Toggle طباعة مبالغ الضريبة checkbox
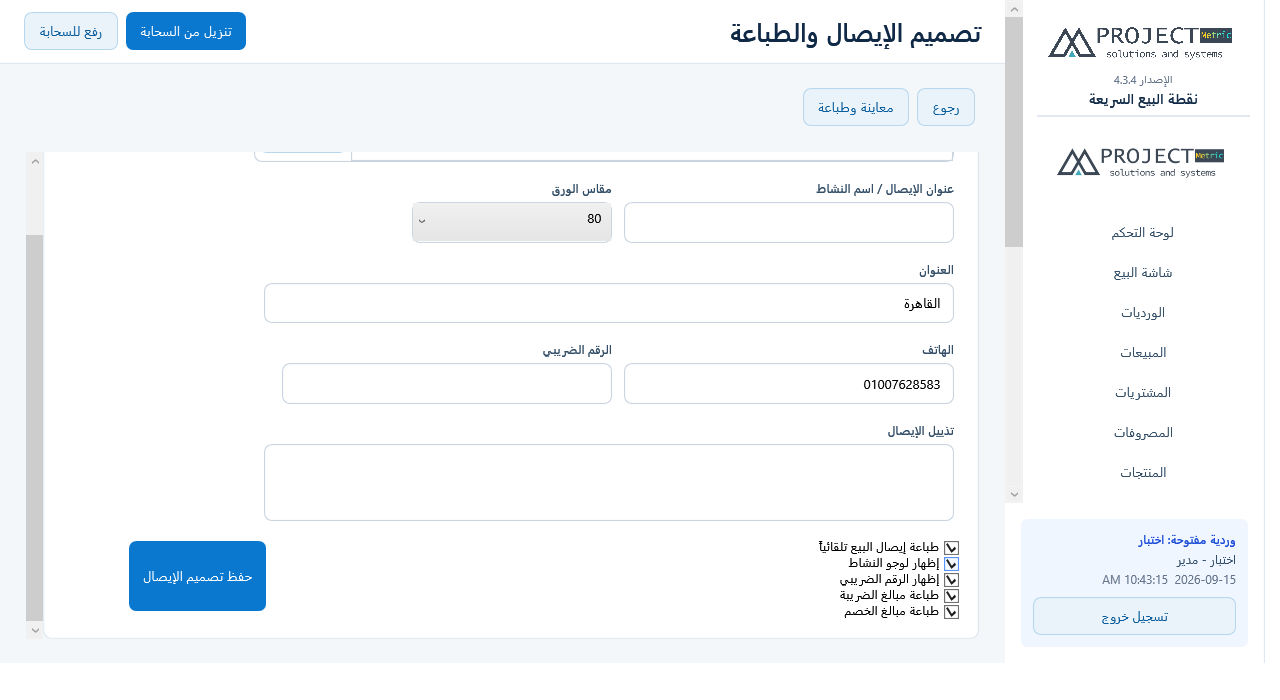 [x=952, y=596]
